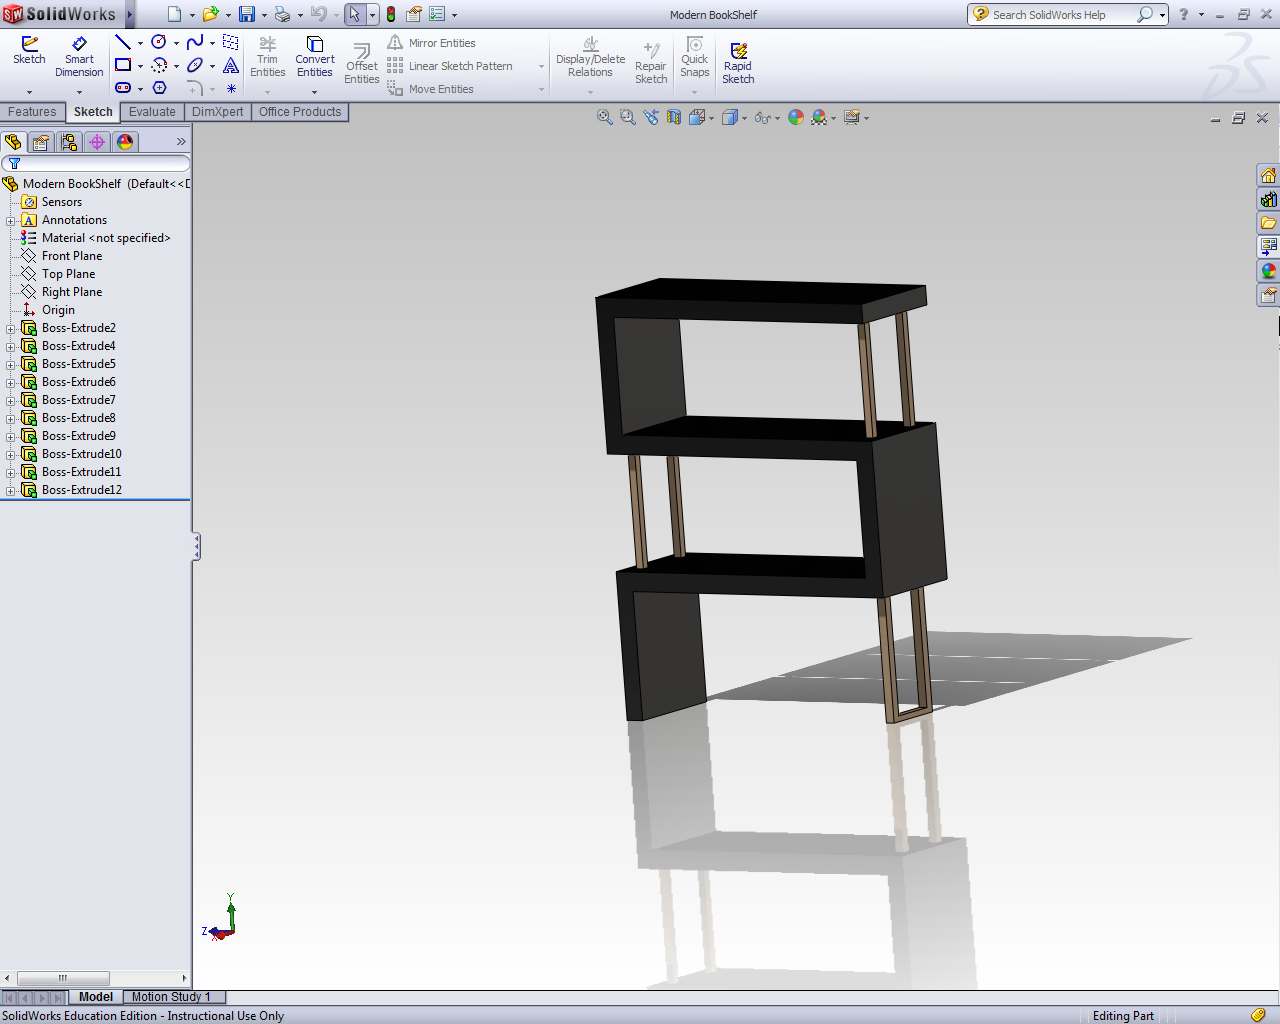This screenshot has width=1280, height=1024.
Task: Select the Corner Rectangle tool
Action: pyautogui.click(x=123, y=65)
